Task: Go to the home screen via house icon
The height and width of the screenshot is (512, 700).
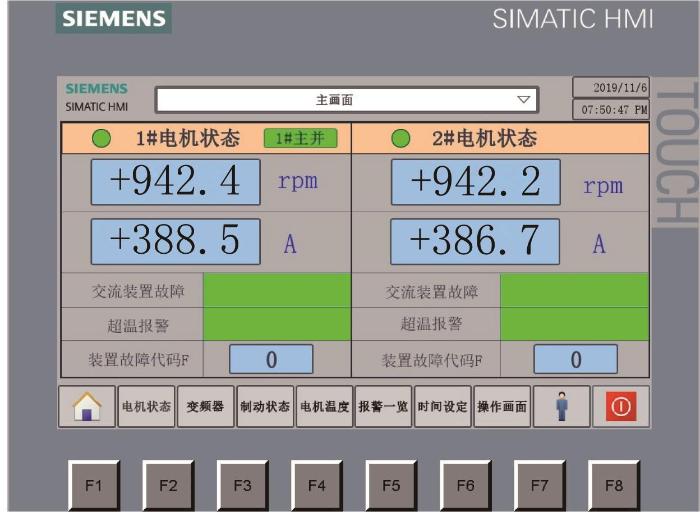Action: 87,407
